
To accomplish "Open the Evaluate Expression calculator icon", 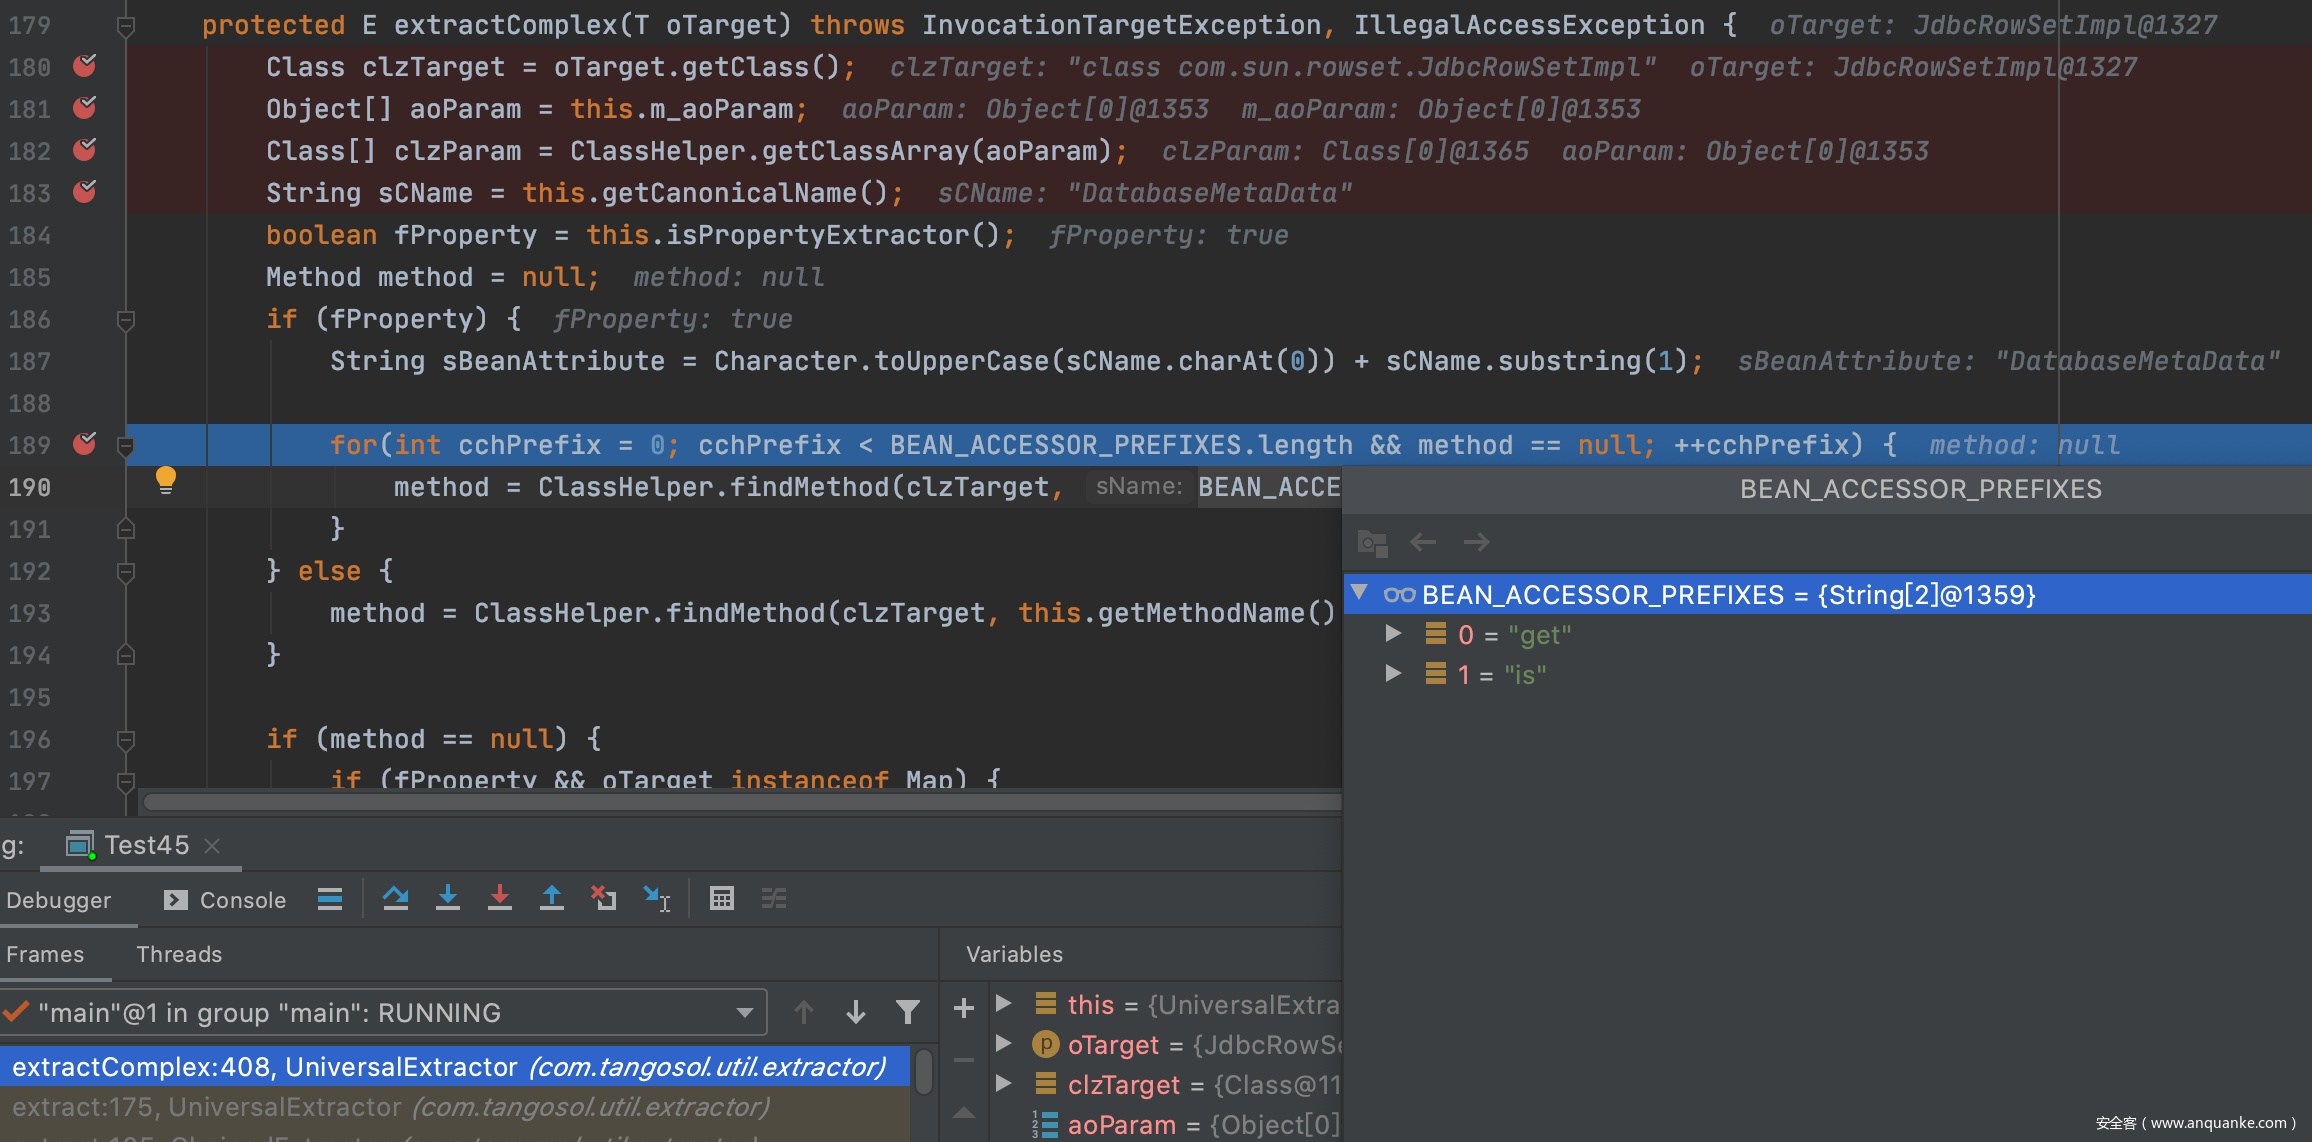I will tap(721, 899).
